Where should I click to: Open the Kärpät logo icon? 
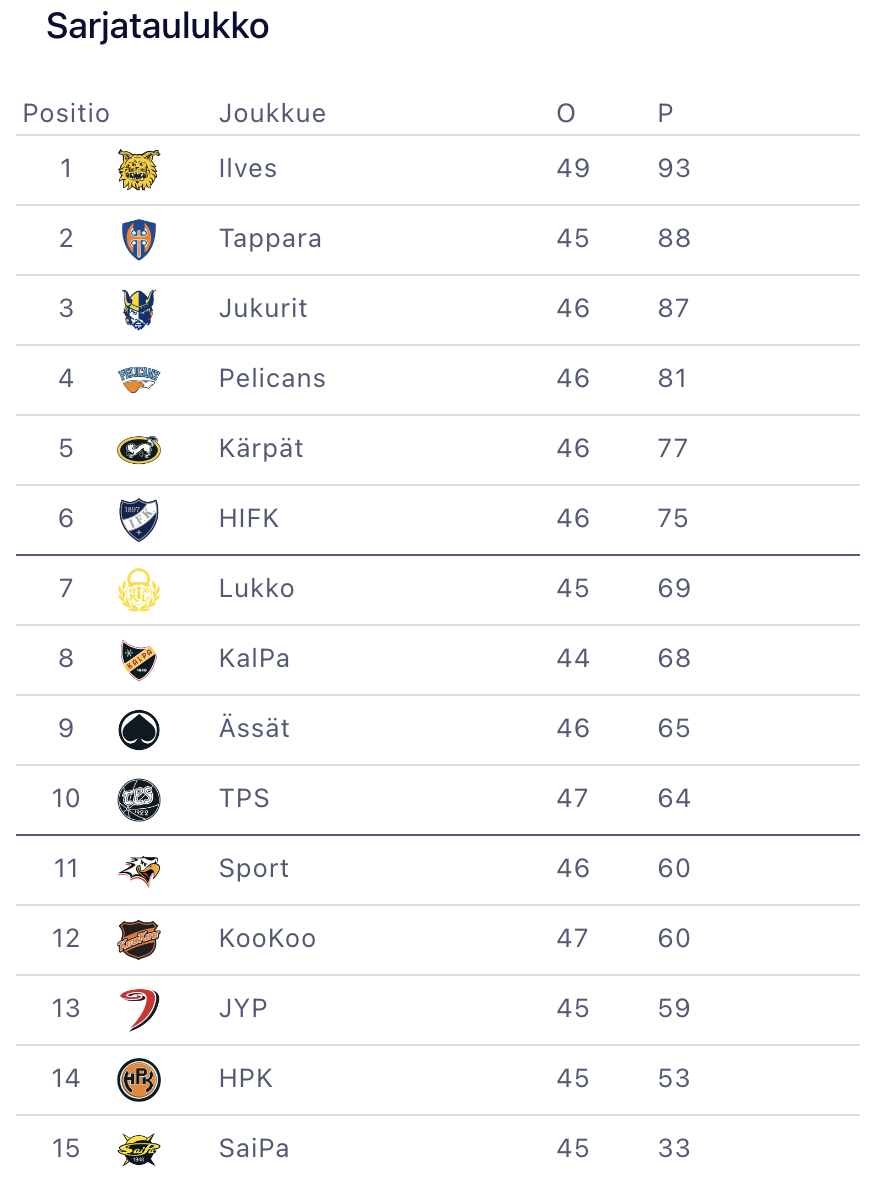(138, 449)
